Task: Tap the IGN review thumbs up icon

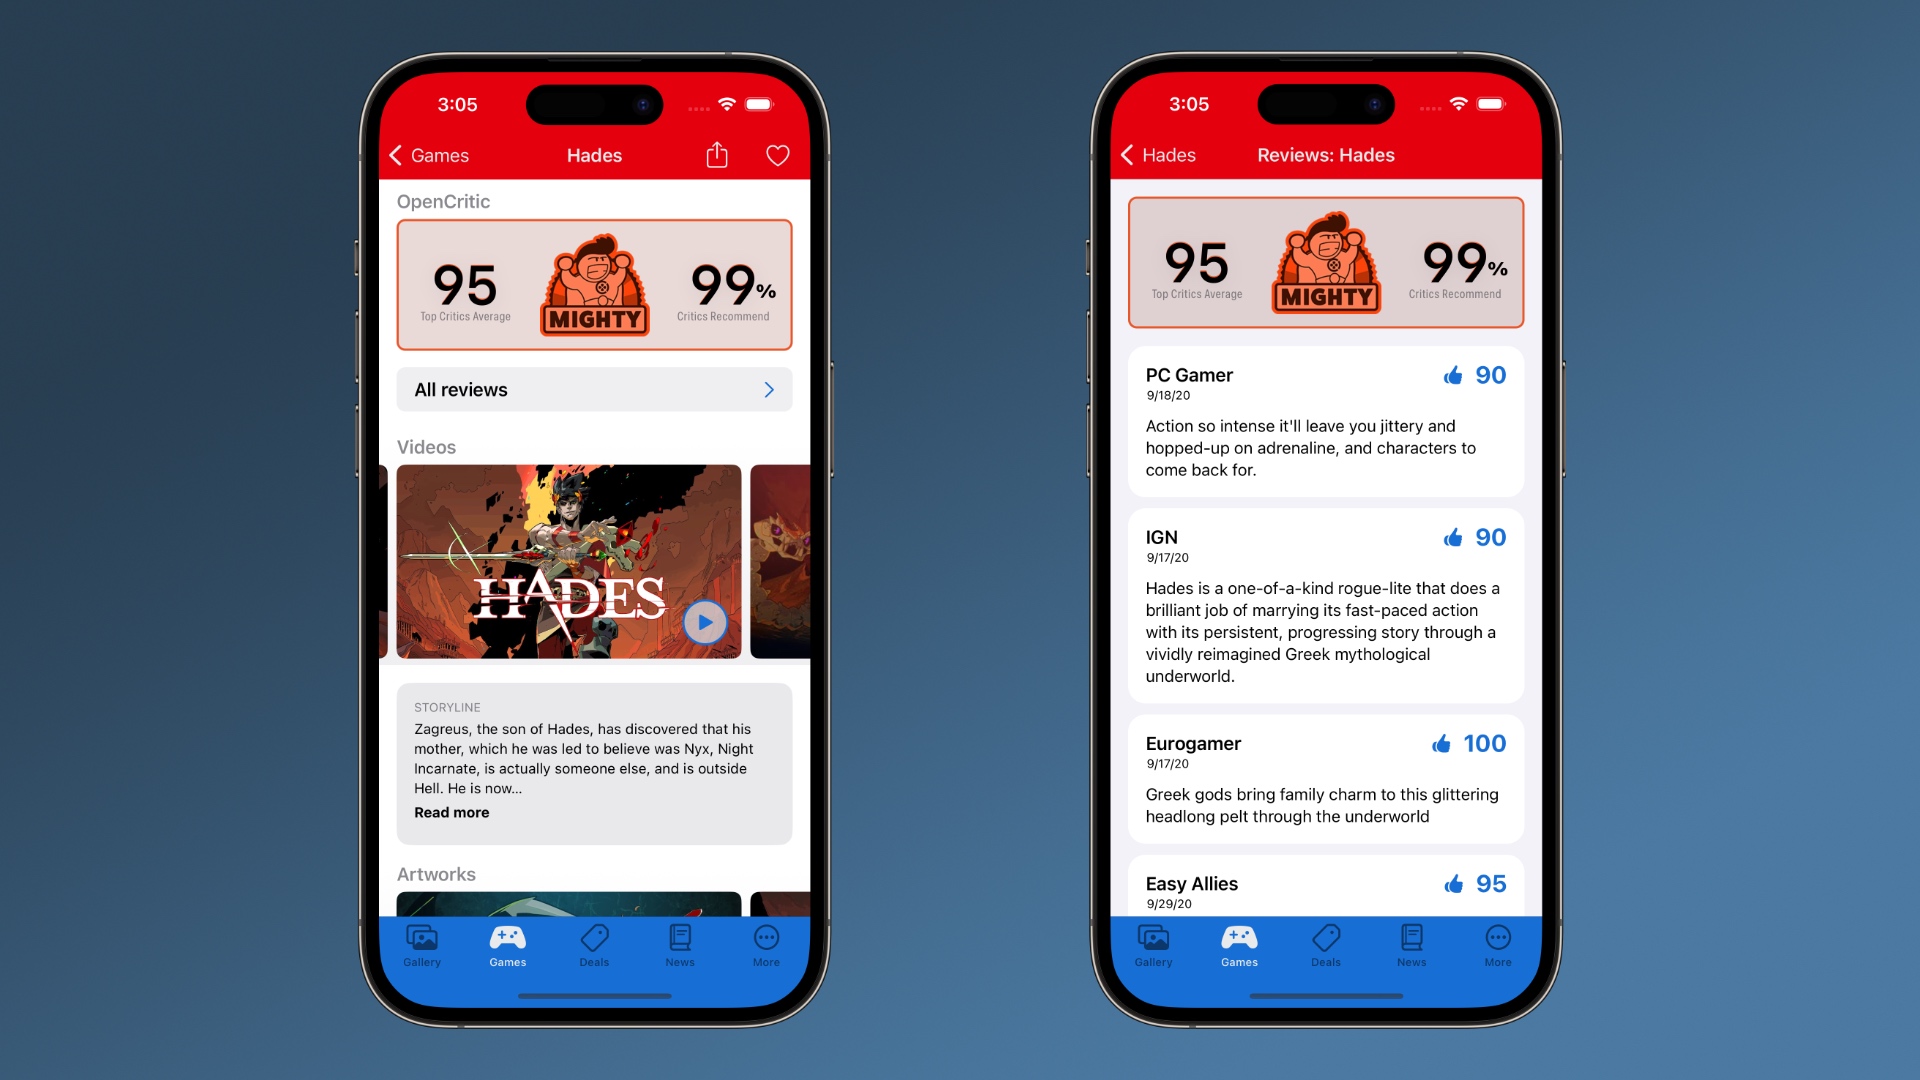Action: [1452, 538]
